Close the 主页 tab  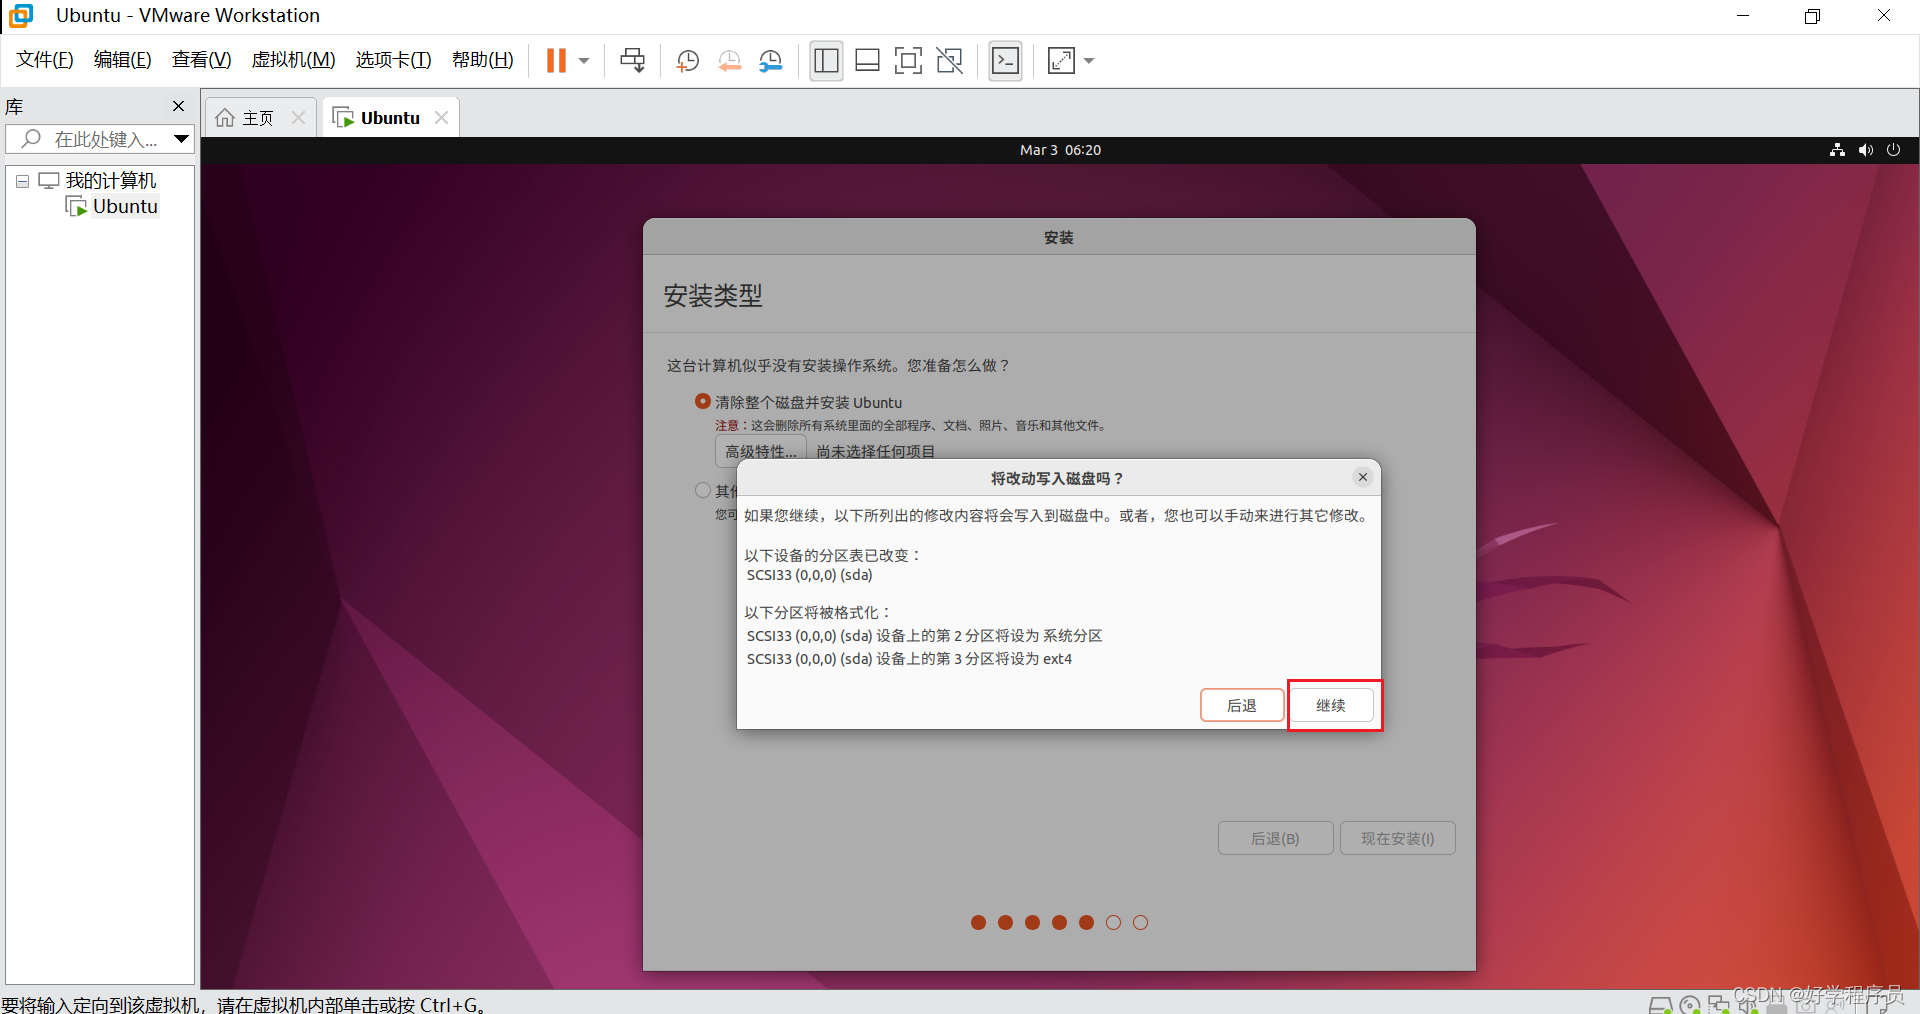coord(298,118)
